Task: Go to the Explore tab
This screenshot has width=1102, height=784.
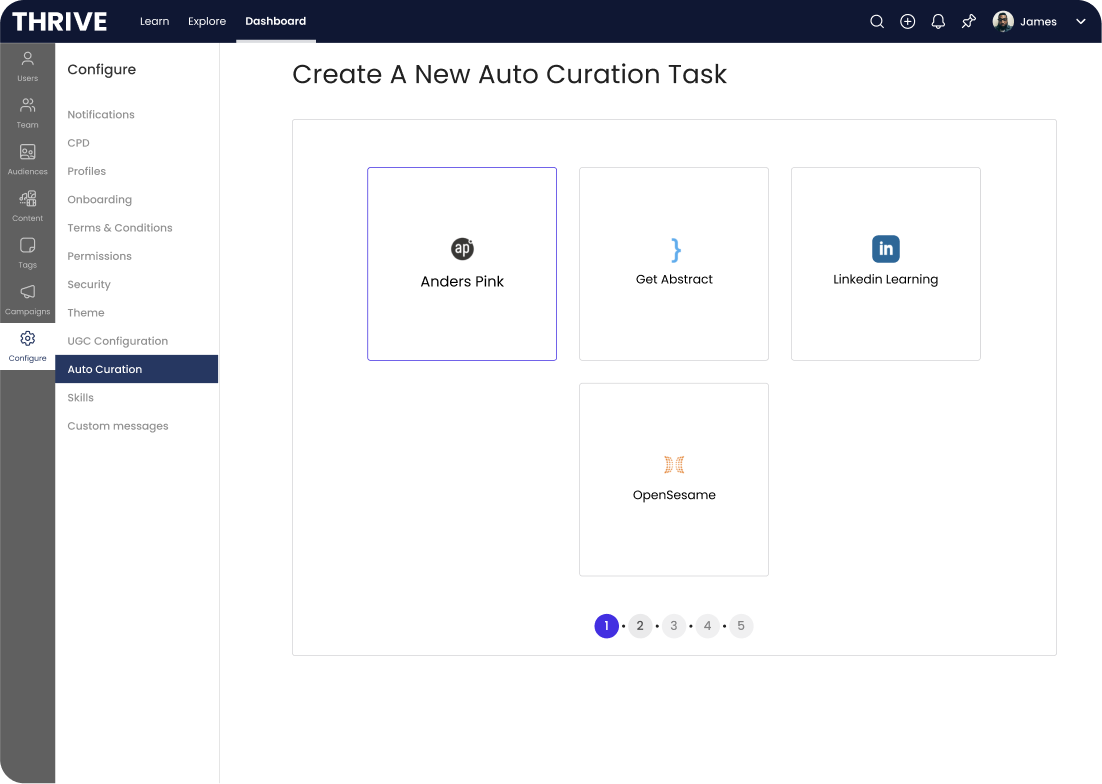Action: (x=207, y=21)
